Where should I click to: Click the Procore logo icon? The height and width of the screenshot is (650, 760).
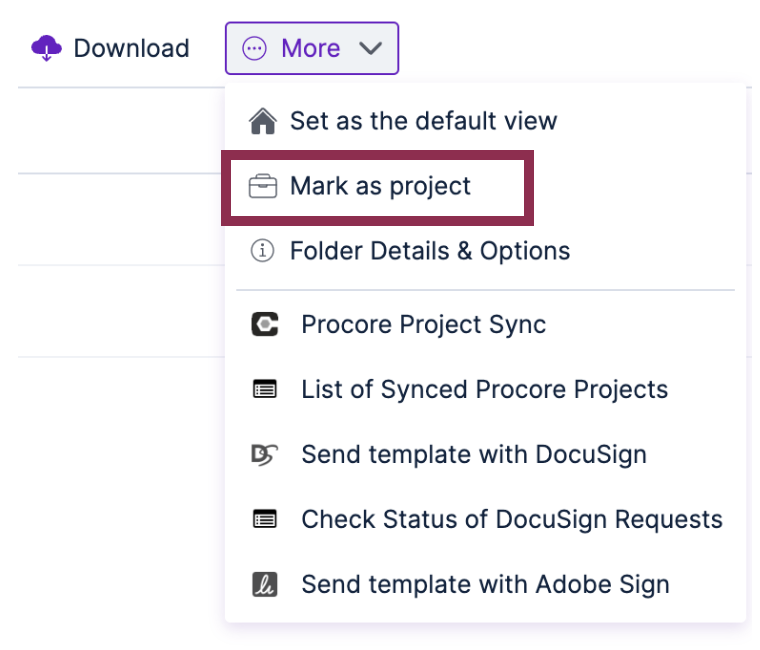265,324
